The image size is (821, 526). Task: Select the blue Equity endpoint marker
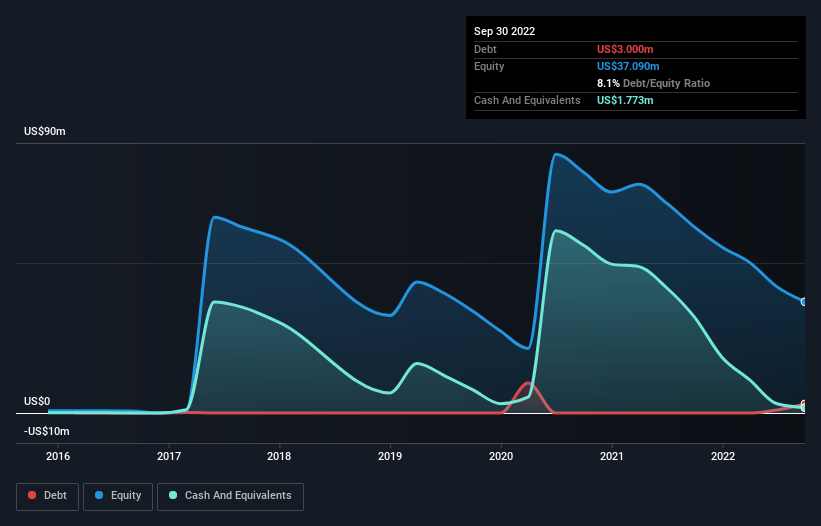pos(804,302)
